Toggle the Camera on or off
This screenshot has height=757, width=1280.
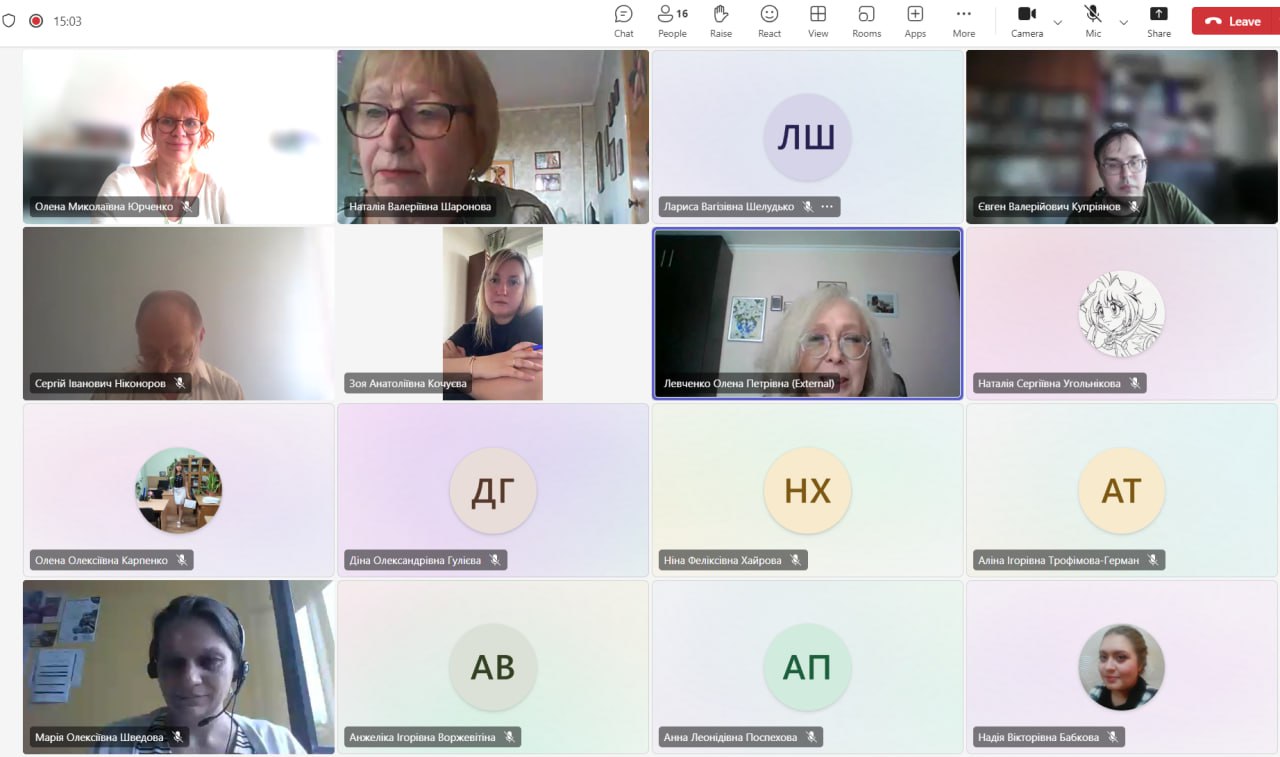click(1027, 21)
